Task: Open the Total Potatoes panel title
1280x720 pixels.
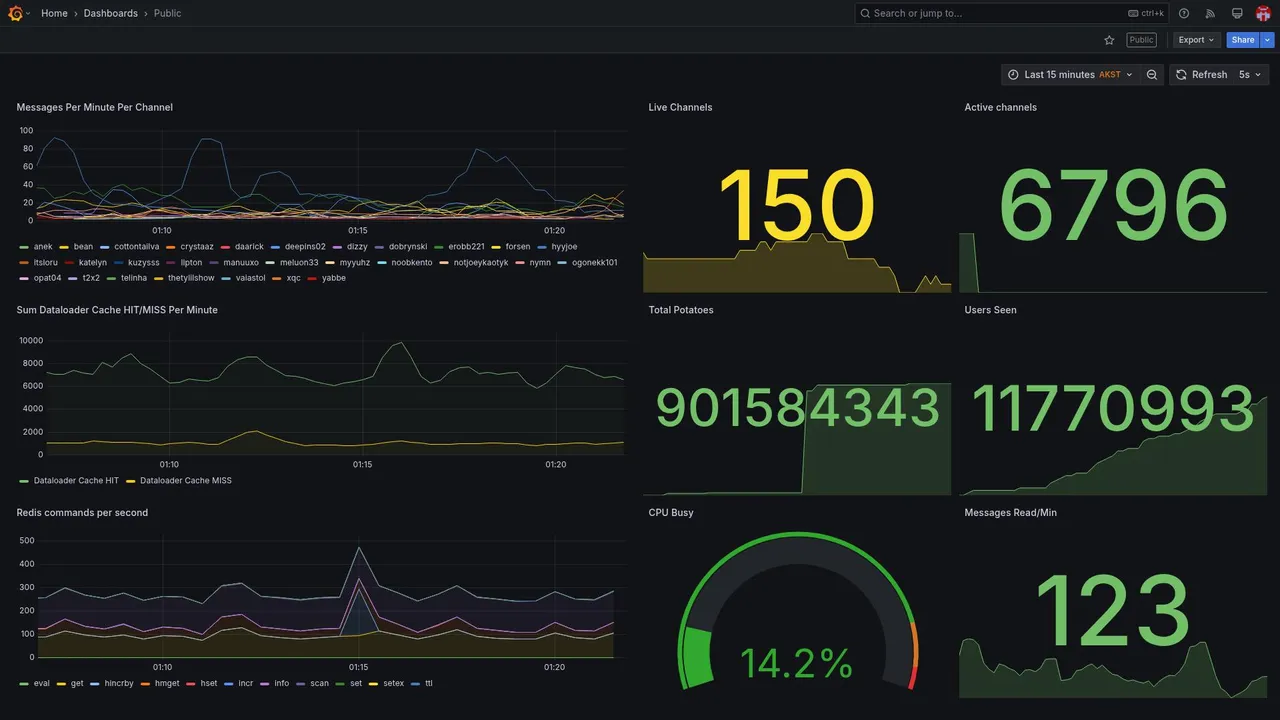Action: click(x=681, y=310)
